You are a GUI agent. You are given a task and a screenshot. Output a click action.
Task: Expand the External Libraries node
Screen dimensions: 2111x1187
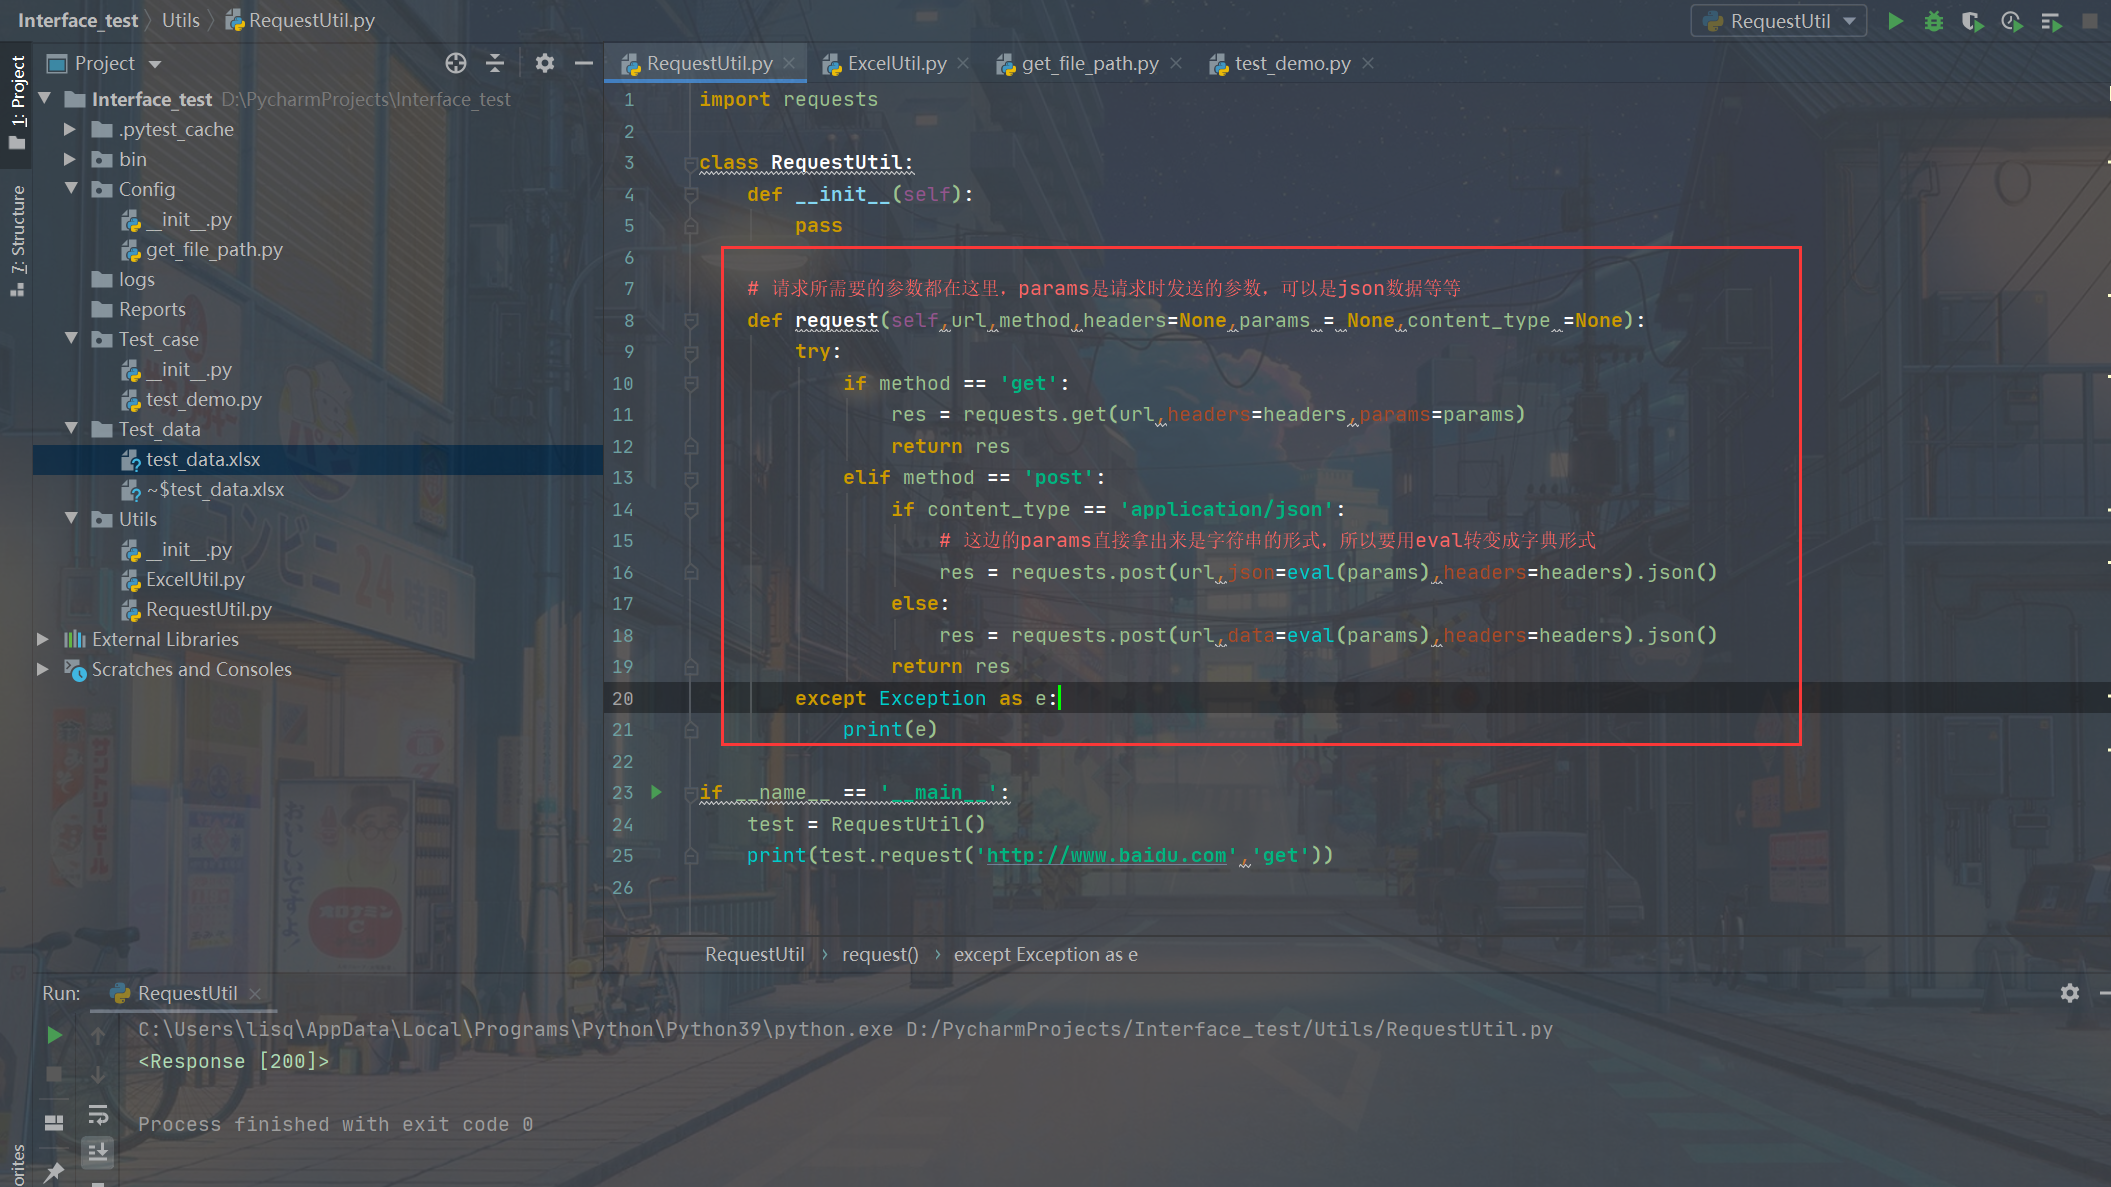point(43,639)
